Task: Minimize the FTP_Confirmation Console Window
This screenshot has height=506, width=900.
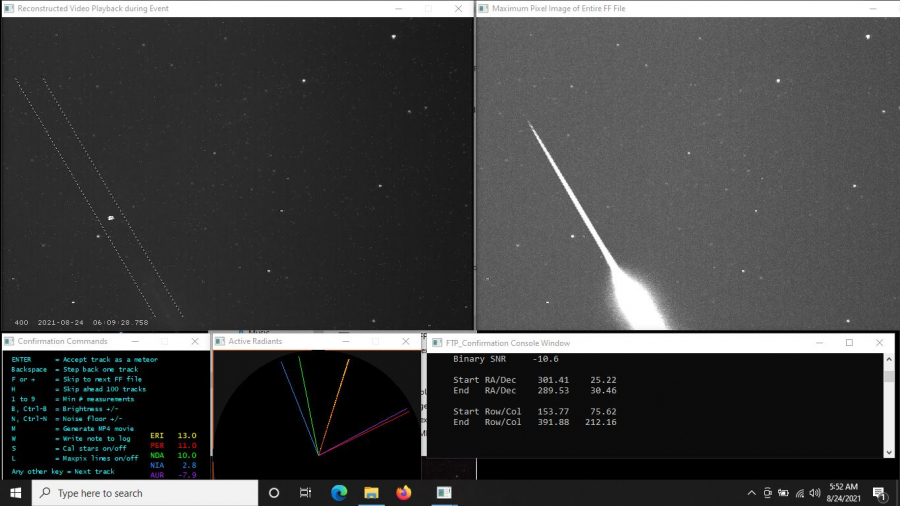Action: (x=820, y=343)
